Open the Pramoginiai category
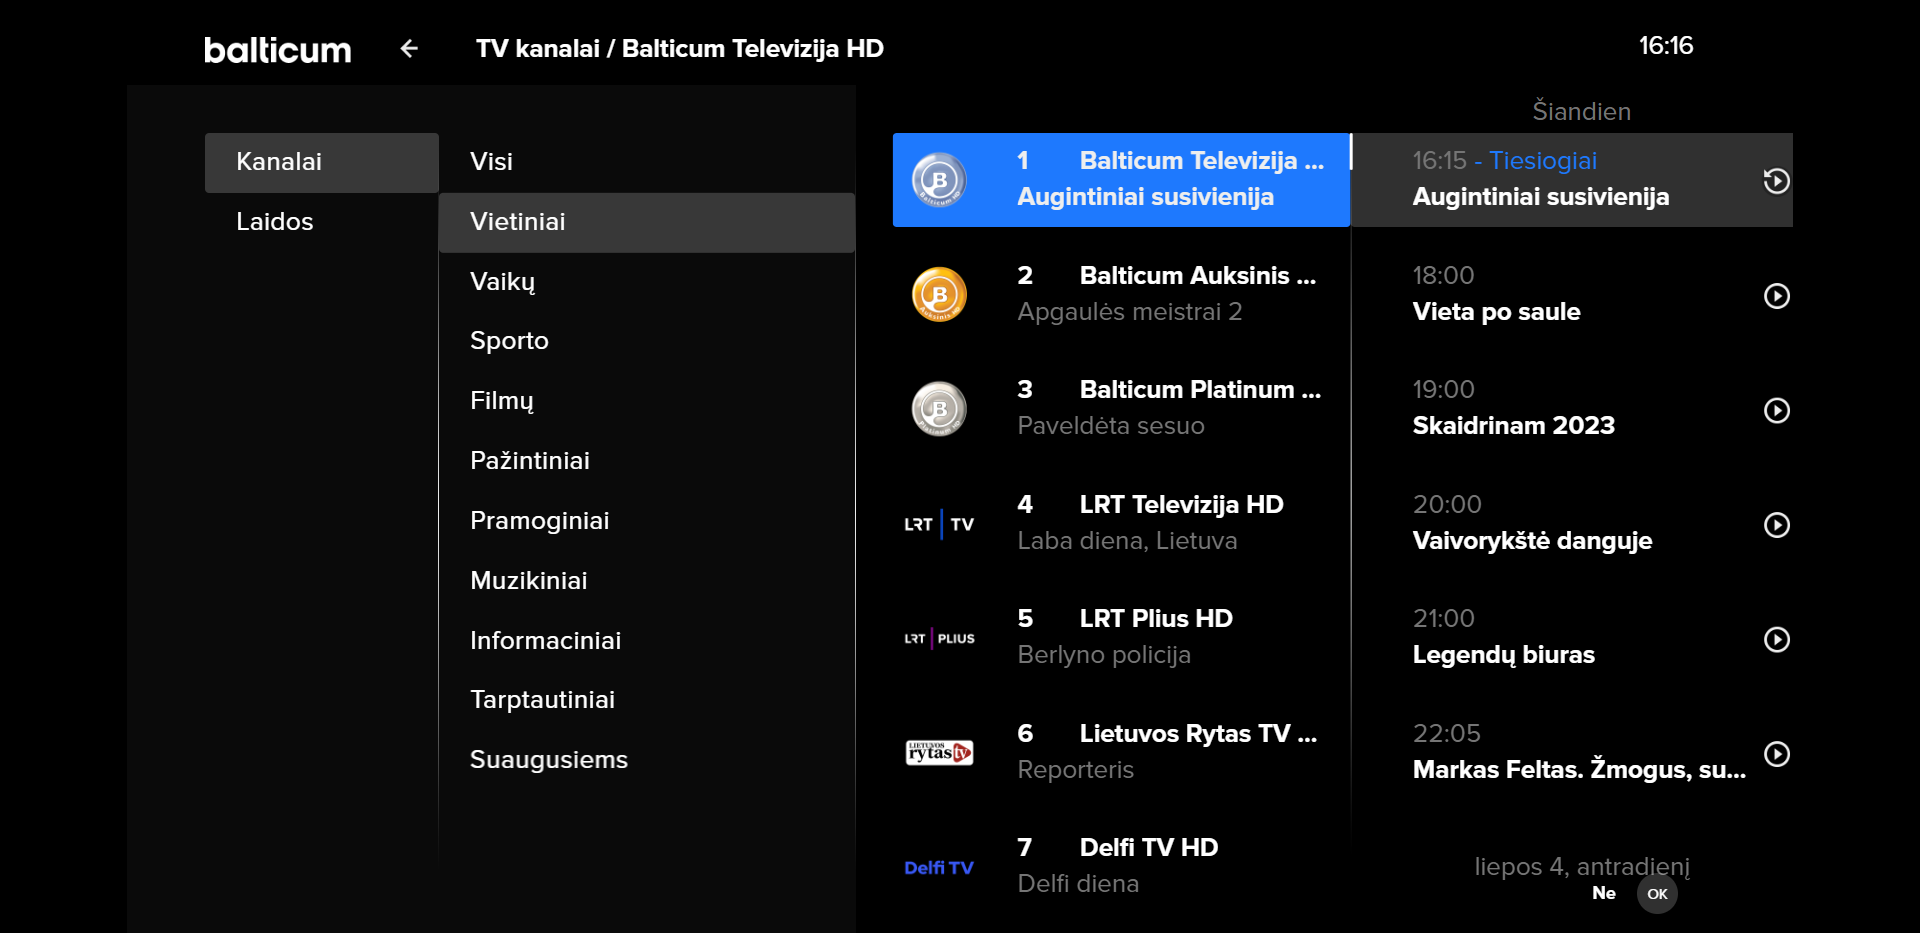 (x=647, y=521)
